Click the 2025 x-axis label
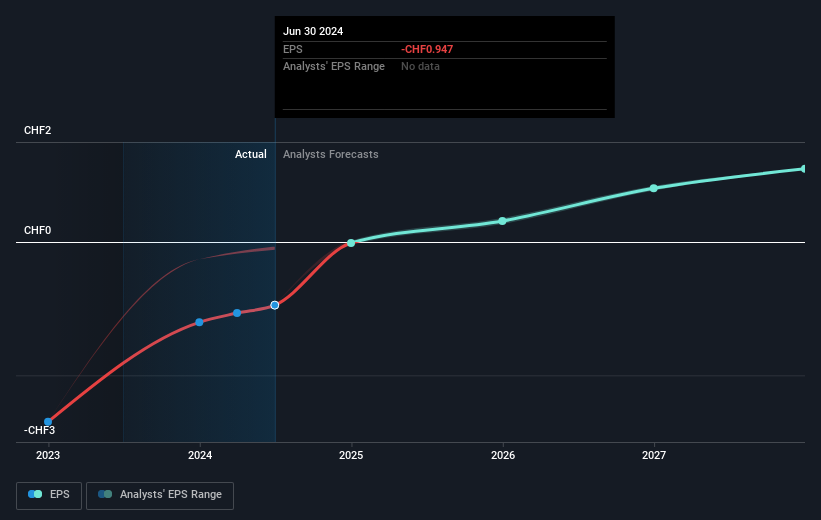The image size is (821, 520). 351,456
